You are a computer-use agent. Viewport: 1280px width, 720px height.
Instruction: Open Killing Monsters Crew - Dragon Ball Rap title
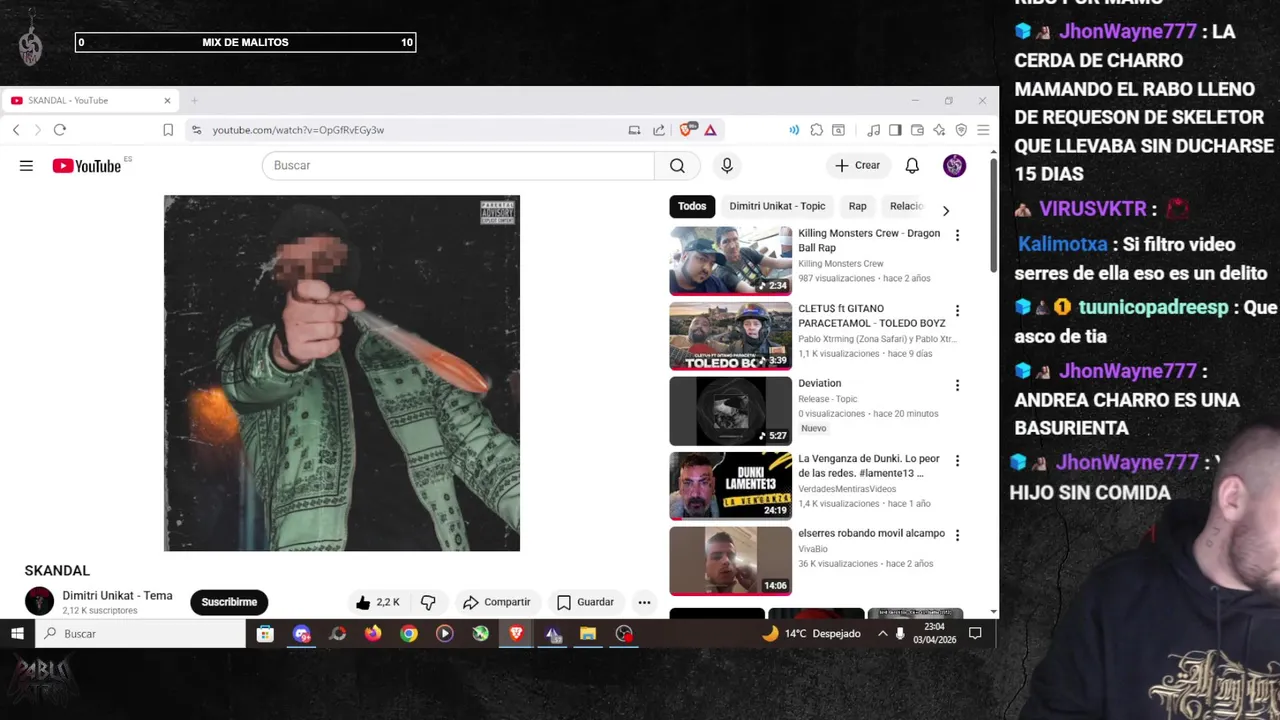point(869,240)
